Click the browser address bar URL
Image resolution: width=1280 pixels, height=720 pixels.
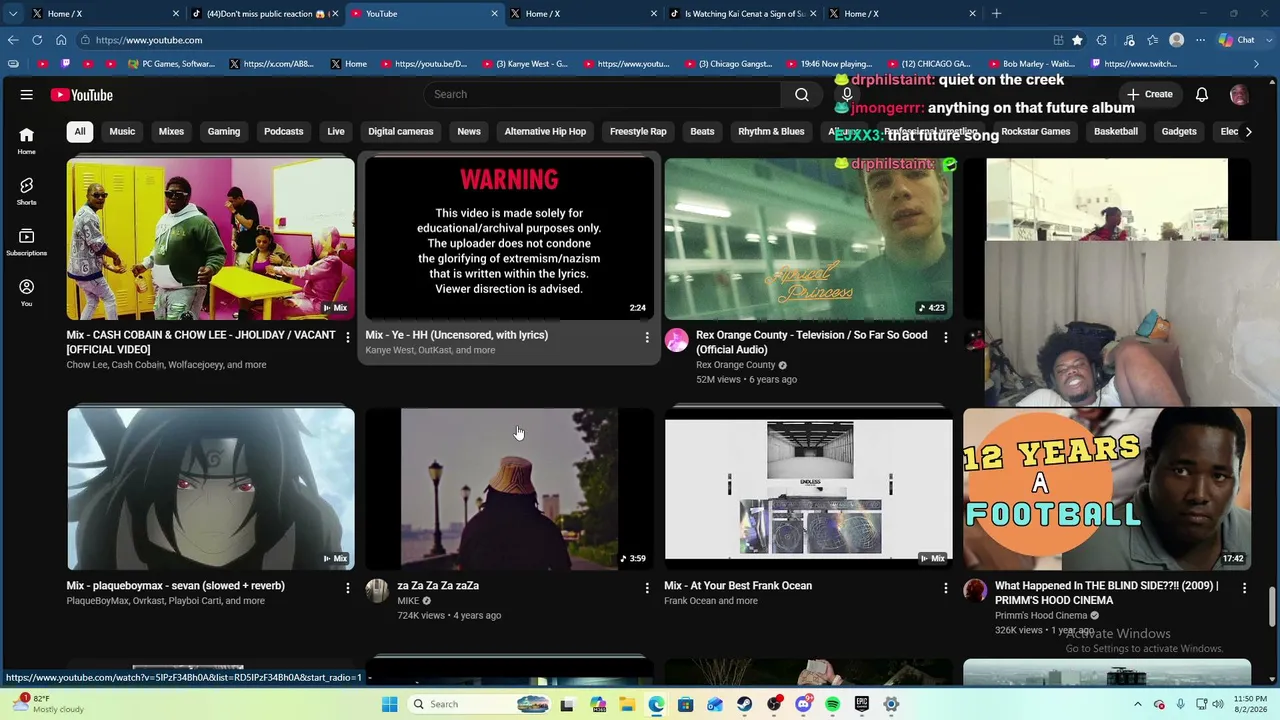(x=149, y=40)
